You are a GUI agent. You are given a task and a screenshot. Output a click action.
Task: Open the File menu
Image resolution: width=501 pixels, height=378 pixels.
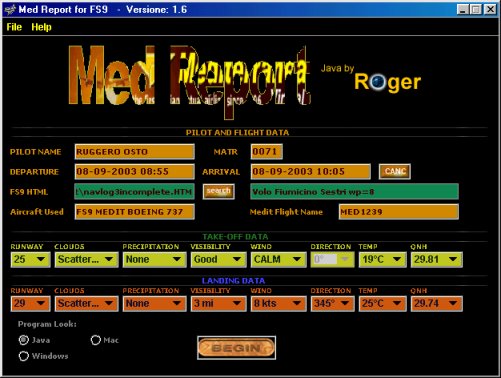tap(14, 27)
